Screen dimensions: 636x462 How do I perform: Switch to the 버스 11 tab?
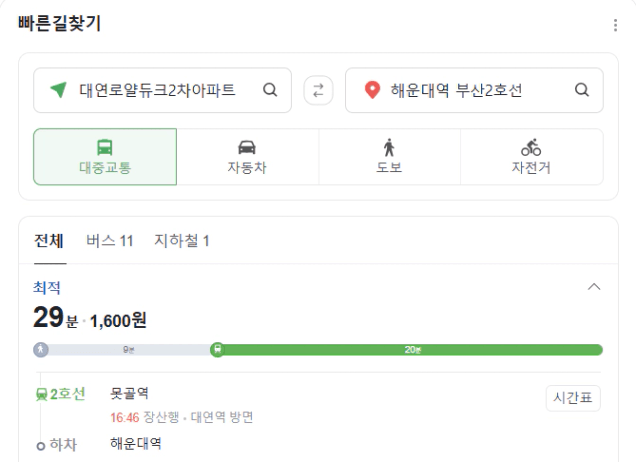[x=110, y=241]
